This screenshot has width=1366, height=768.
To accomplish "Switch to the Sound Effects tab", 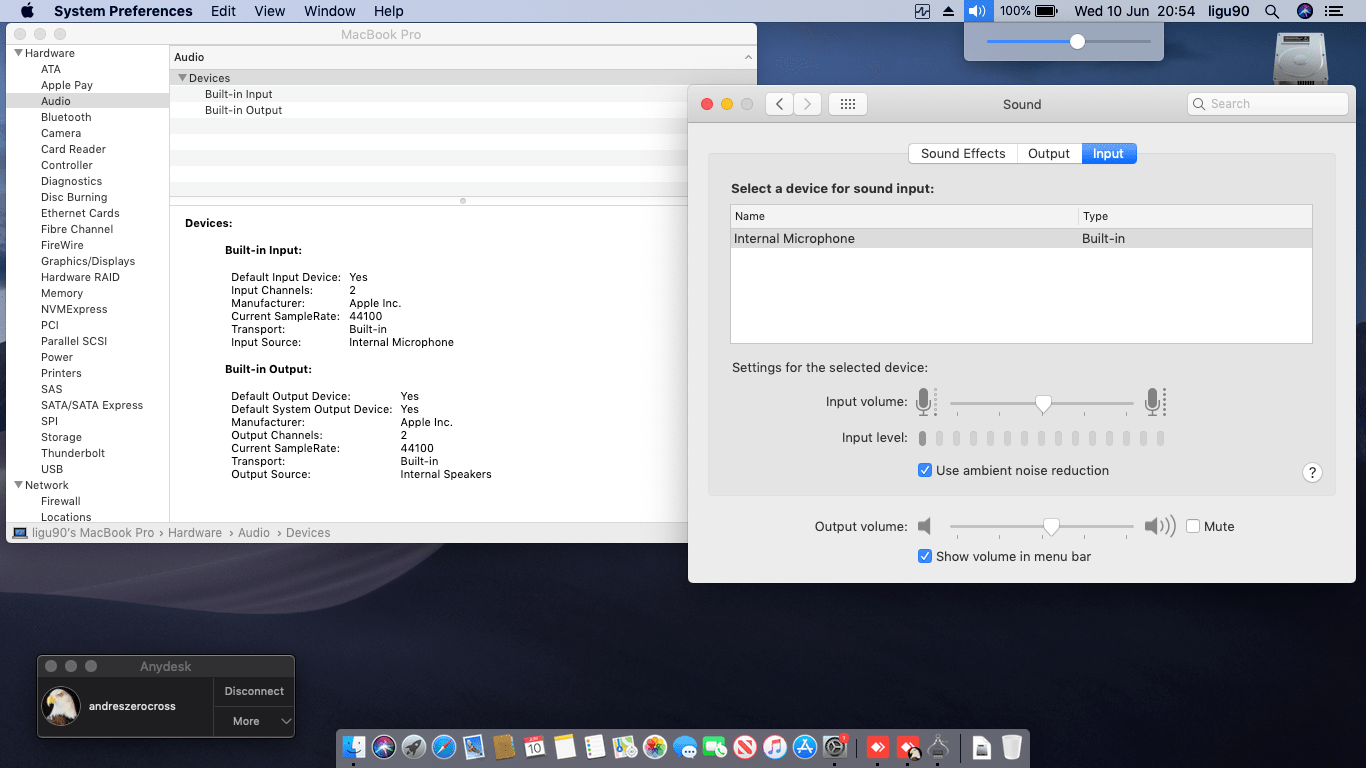I will [962, 153].
